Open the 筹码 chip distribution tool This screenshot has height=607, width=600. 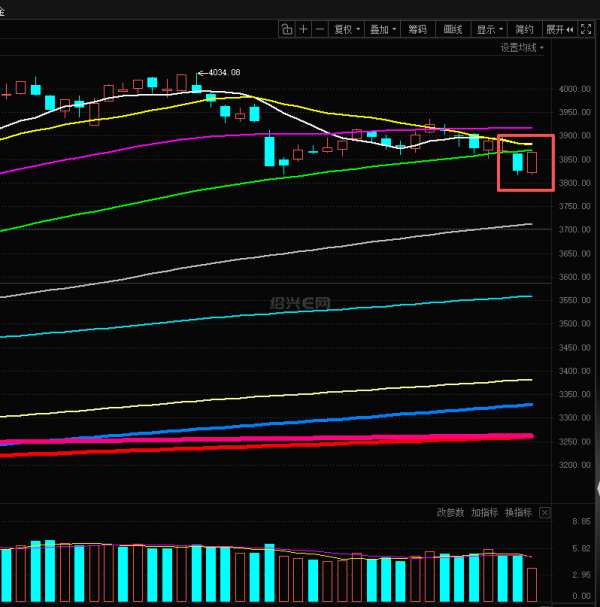point(418,29)
